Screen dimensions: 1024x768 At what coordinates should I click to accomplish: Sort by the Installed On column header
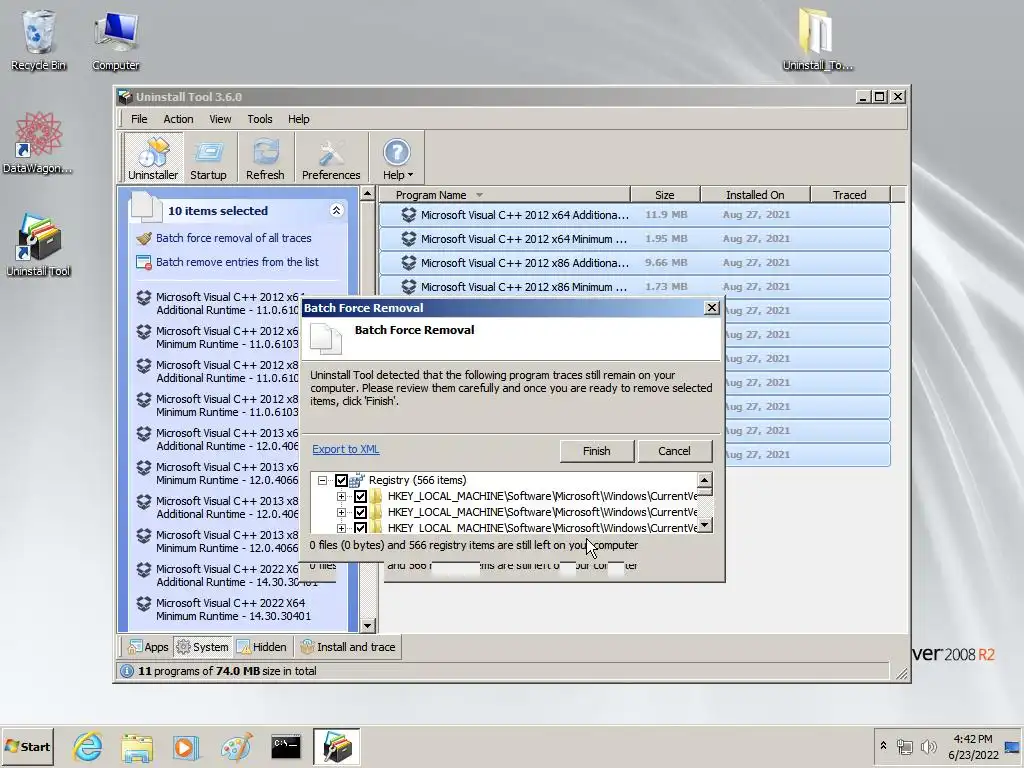pos(755,195)
